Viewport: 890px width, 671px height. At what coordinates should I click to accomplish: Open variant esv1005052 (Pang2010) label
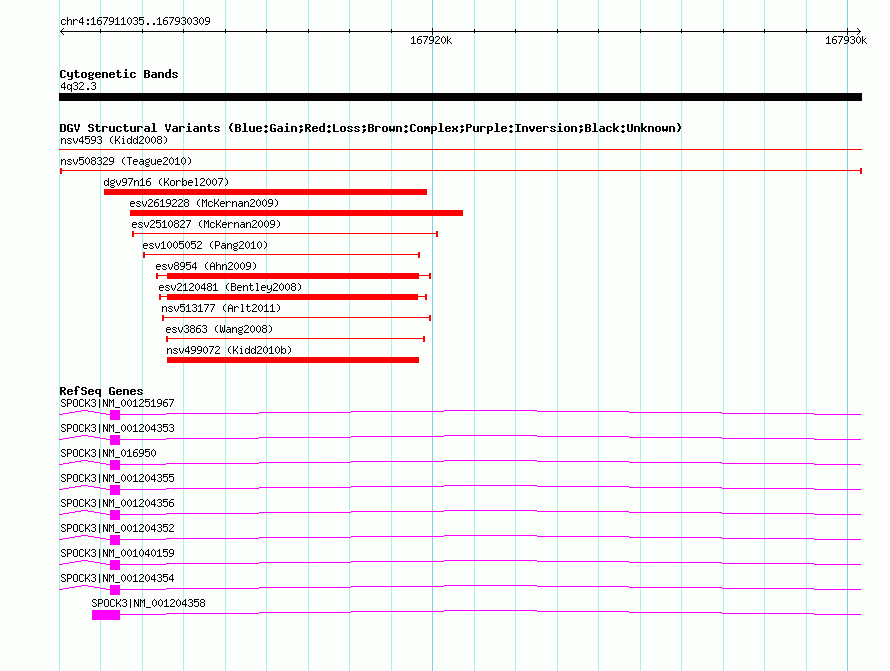pyautogui.click(x=205, y=245)
